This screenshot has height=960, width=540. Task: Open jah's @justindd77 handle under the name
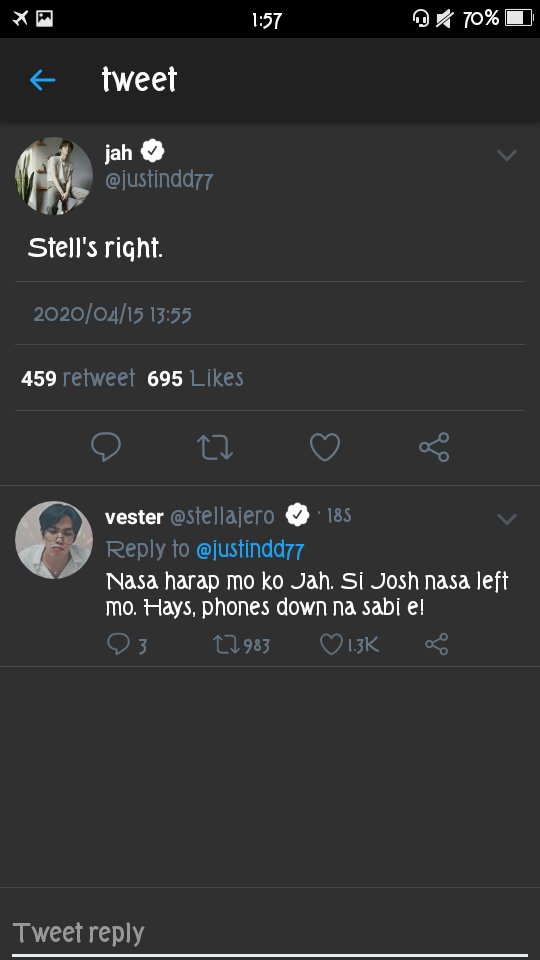click(x=159, y=181)
